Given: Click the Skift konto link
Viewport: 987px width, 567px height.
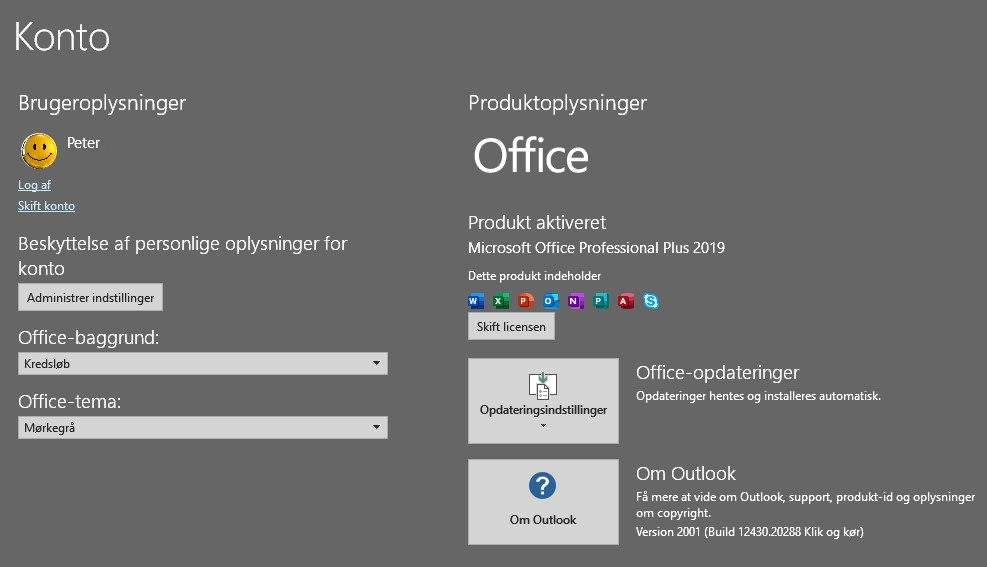Looking at the screenshot, I should (47, 206).
